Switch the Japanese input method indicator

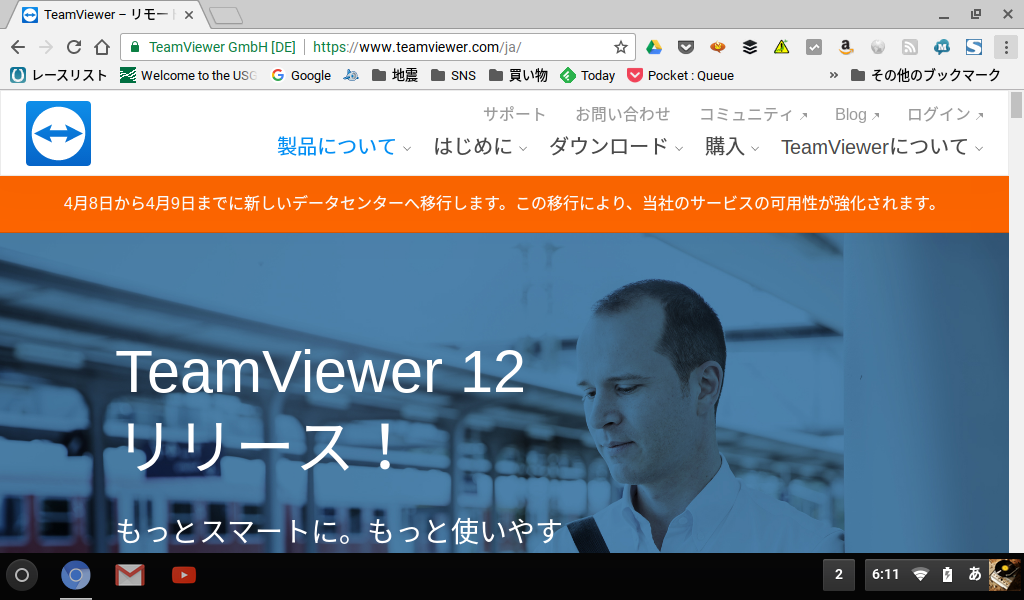(x=974, y=574)
